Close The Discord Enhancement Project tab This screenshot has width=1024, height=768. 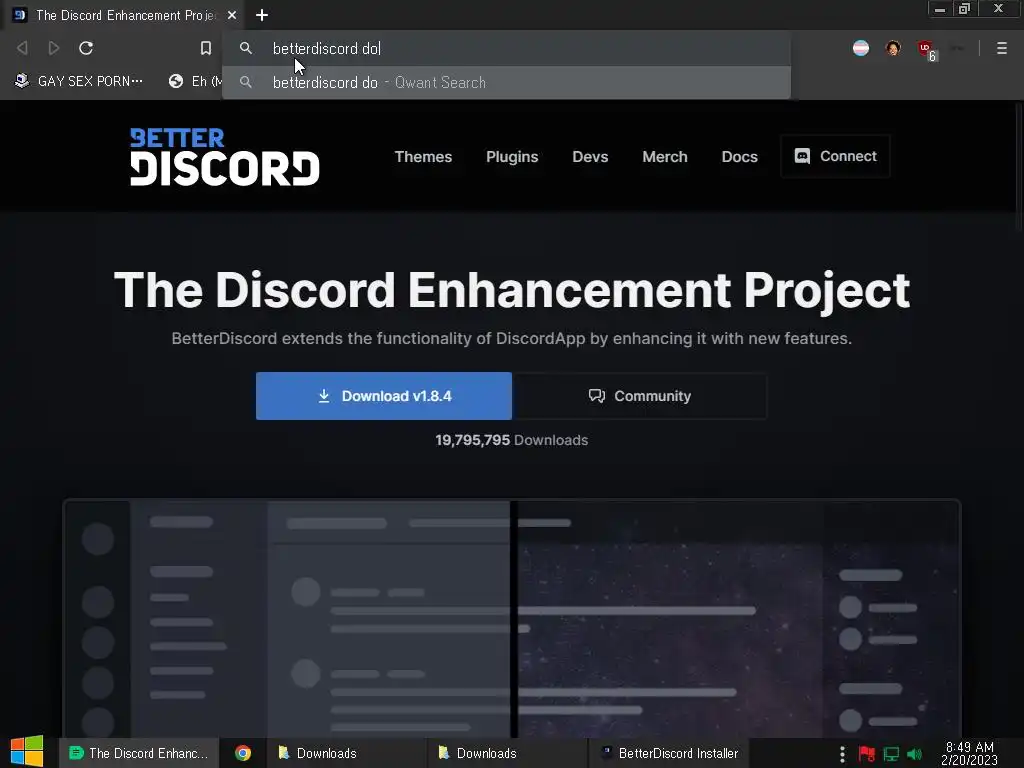tap(231, 15)
